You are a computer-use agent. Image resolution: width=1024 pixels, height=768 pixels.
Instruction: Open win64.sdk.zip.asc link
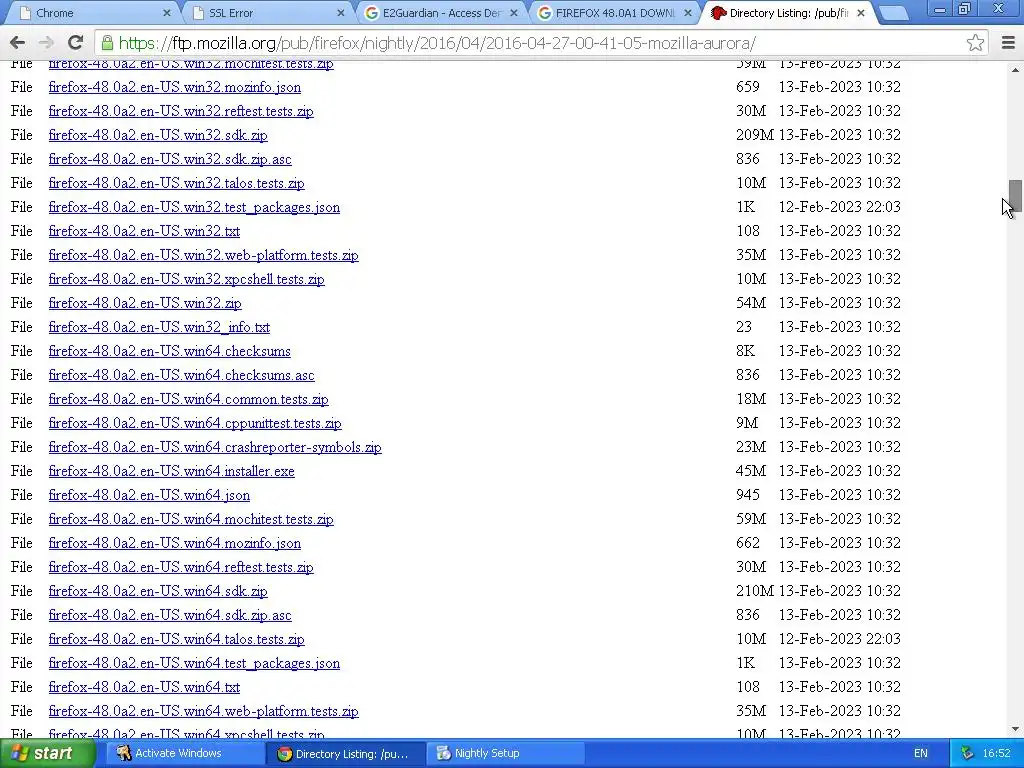pos(170,615)
